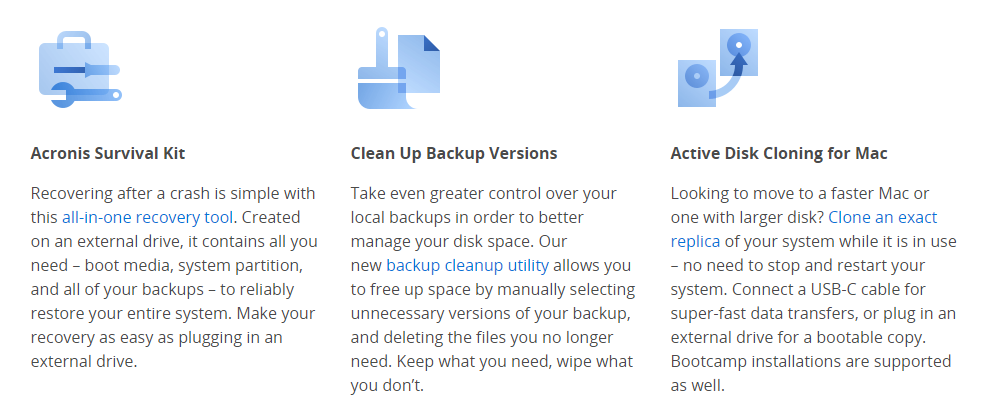Click the lower source disk in the cloning icon

697,83
